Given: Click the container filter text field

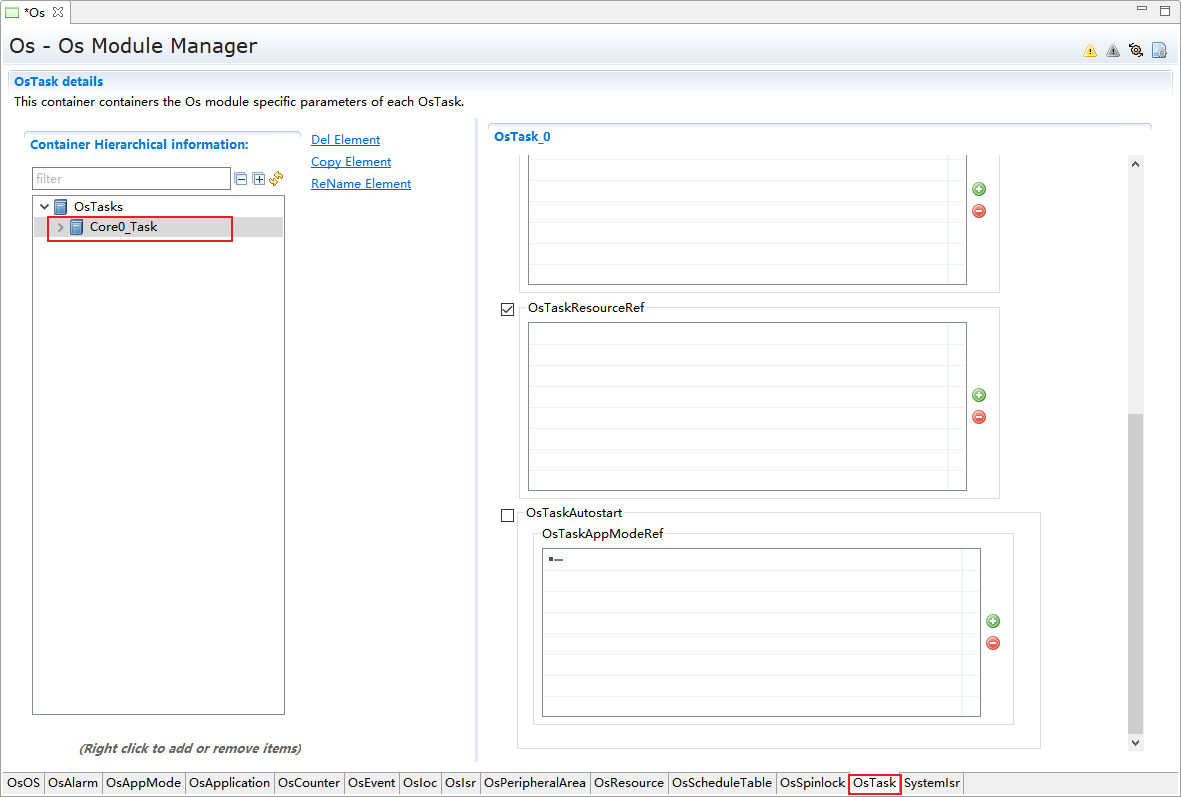Looking at the screenshot, I should [x=131, y=179].
